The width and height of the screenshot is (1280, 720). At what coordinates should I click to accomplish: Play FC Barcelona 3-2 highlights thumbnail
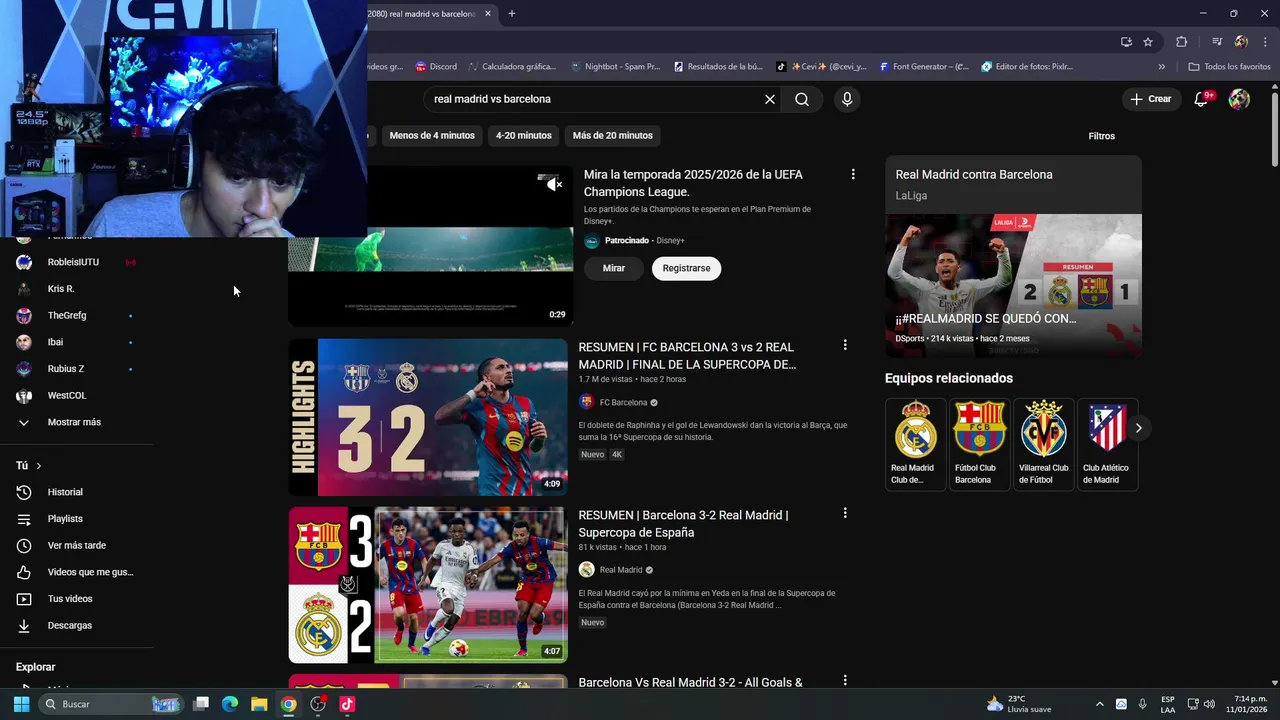click(x=428, y=417)
